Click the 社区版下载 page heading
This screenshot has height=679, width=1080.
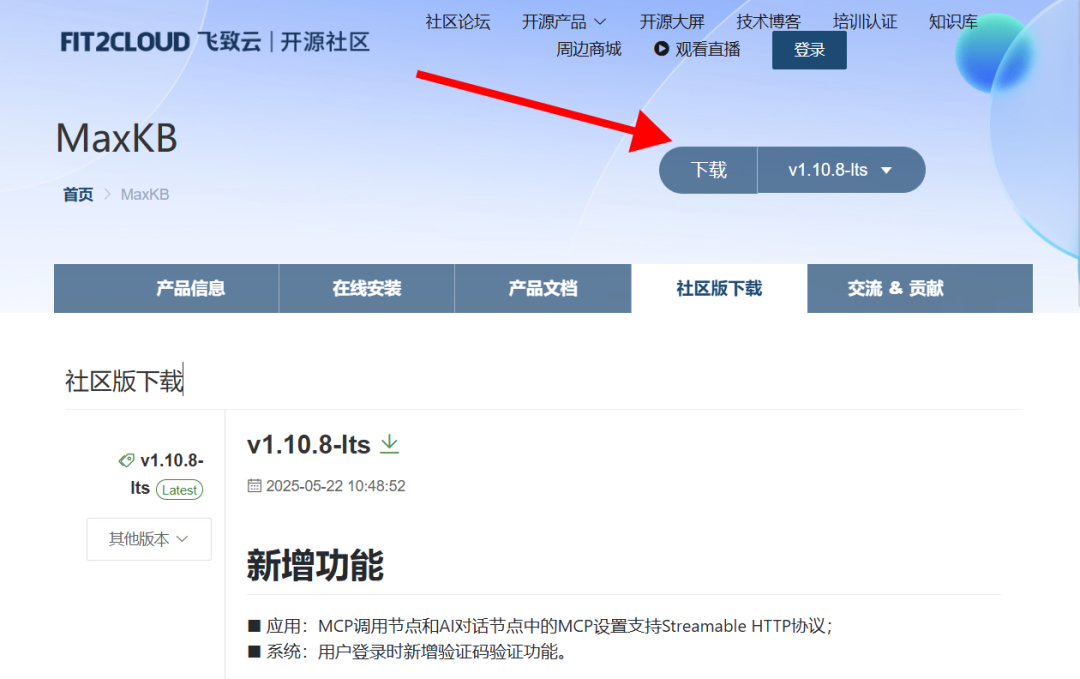(125, 382)
